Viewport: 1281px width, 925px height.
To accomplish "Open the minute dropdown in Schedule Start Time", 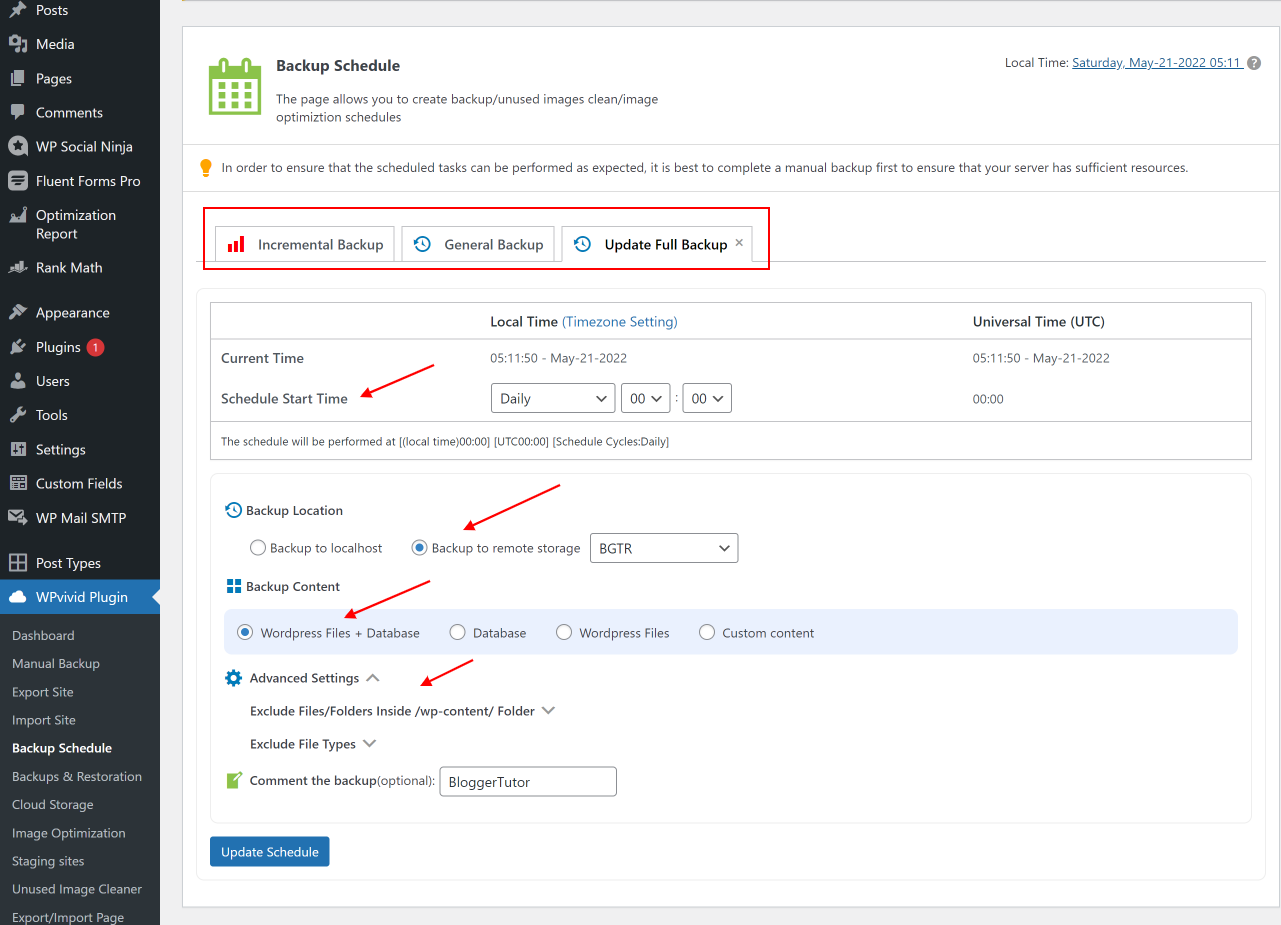I will point(707,398).
